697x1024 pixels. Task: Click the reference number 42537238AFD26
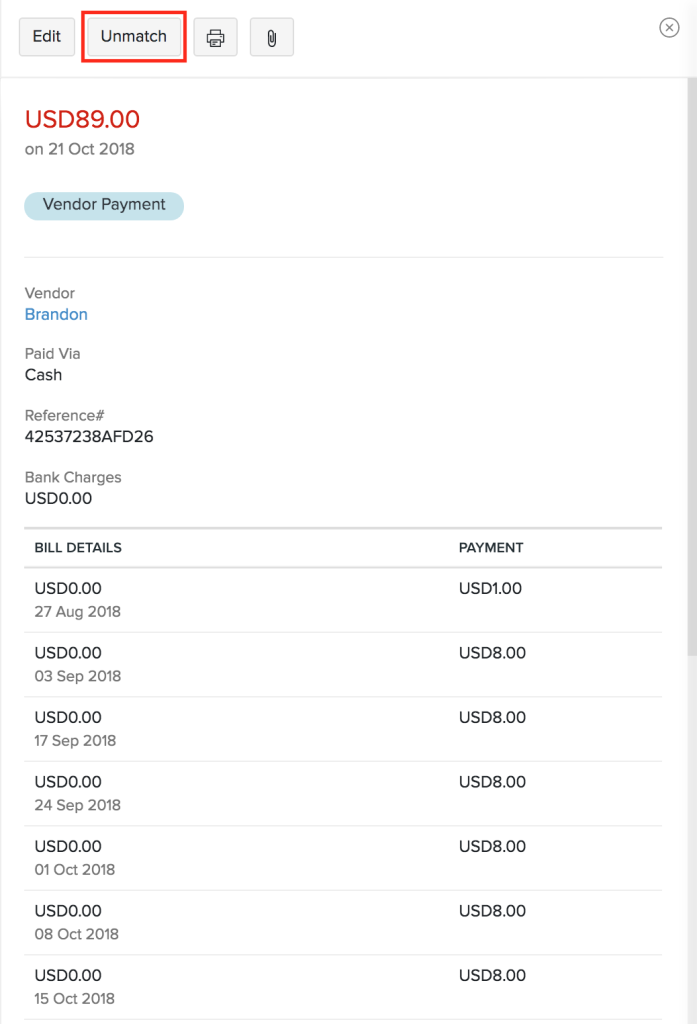point(89,436)
